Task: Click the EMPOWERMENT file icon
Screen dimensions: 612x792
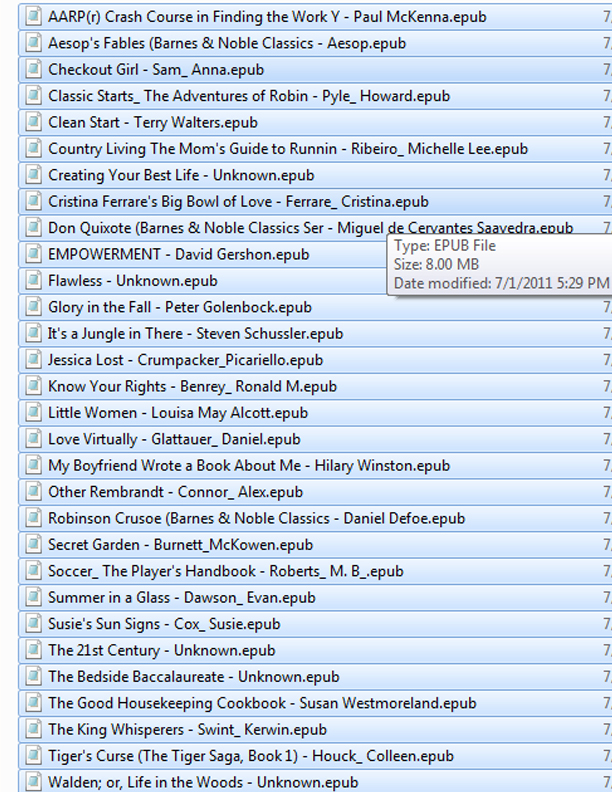Action: tap(33, 254)
